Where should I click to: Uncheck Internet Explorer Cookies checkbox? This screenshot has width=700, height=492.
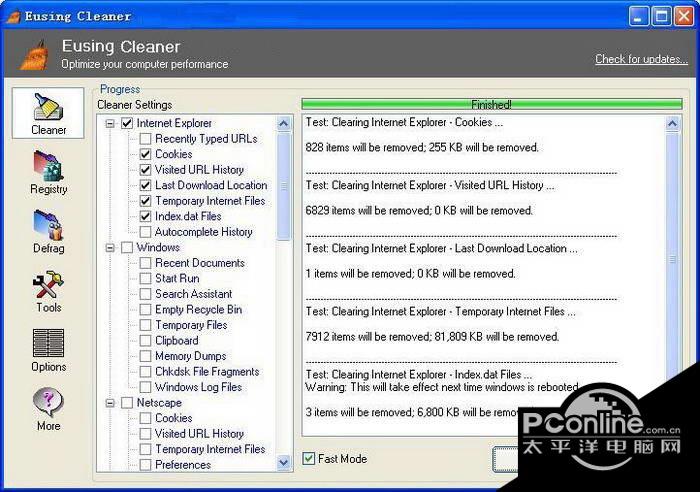click(x=146, y=154)
